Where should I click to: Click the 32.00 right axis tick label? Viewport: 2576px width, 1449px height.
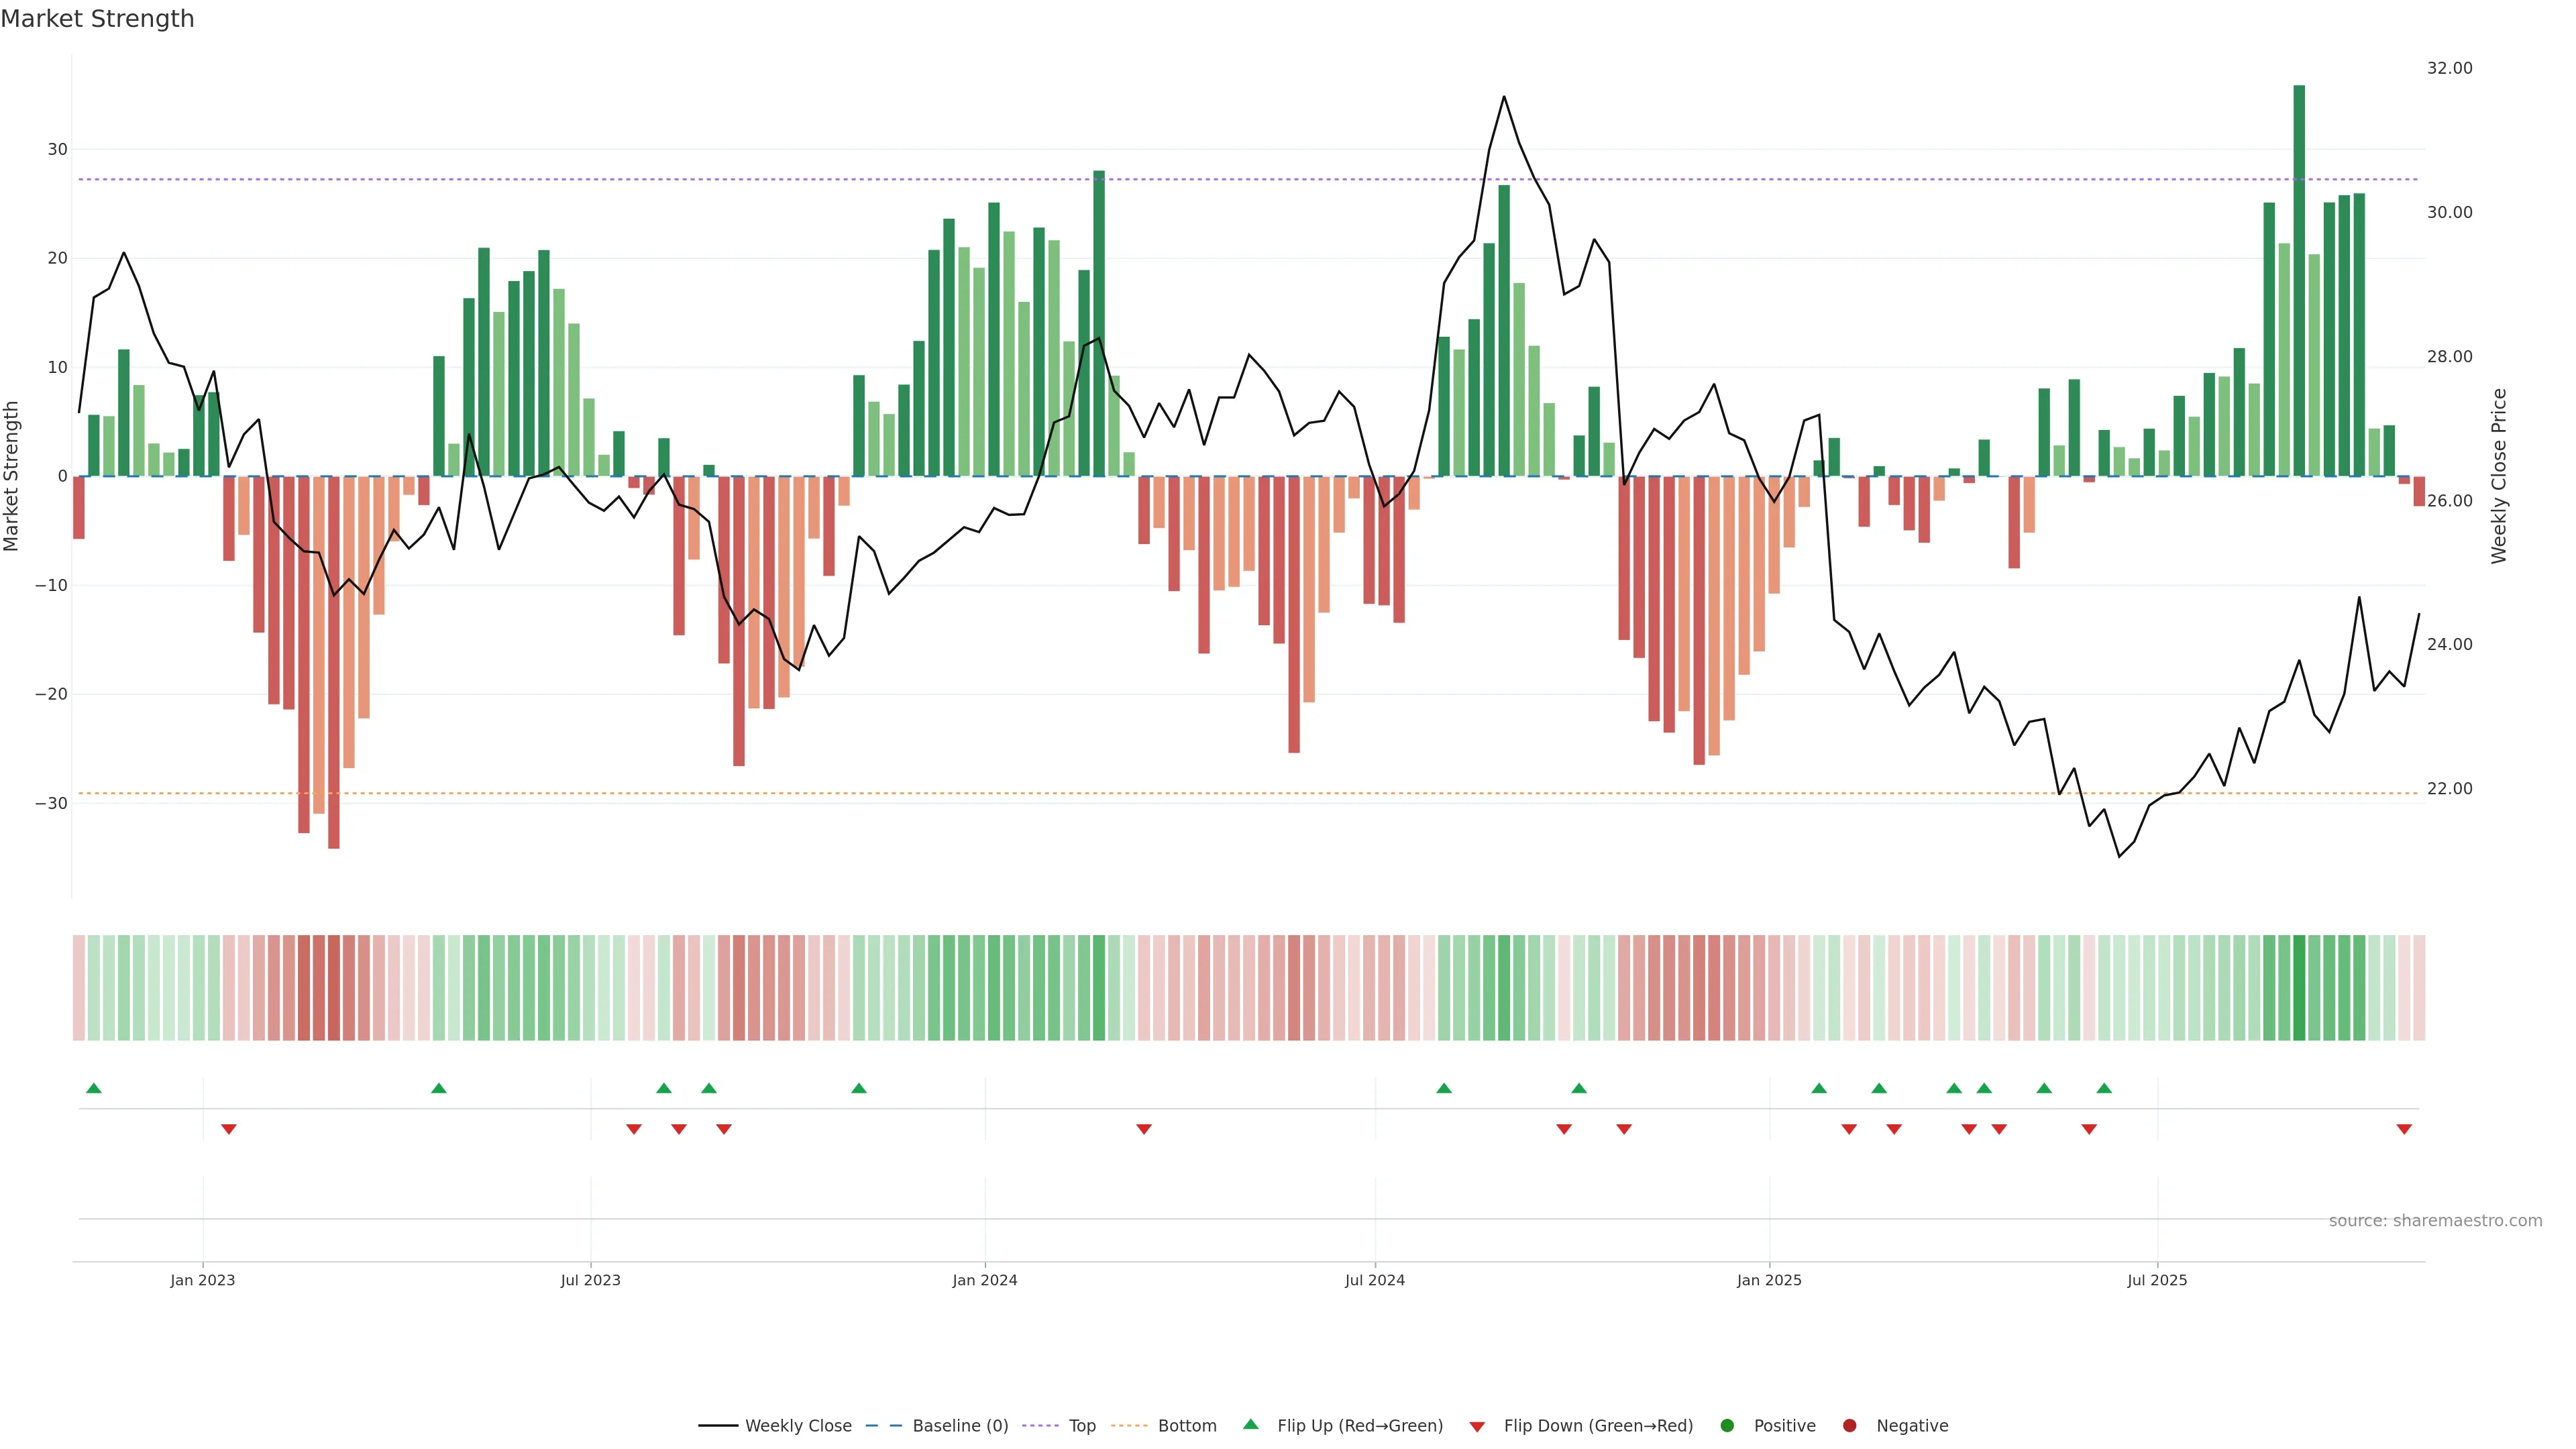[x=2449, y=68]
